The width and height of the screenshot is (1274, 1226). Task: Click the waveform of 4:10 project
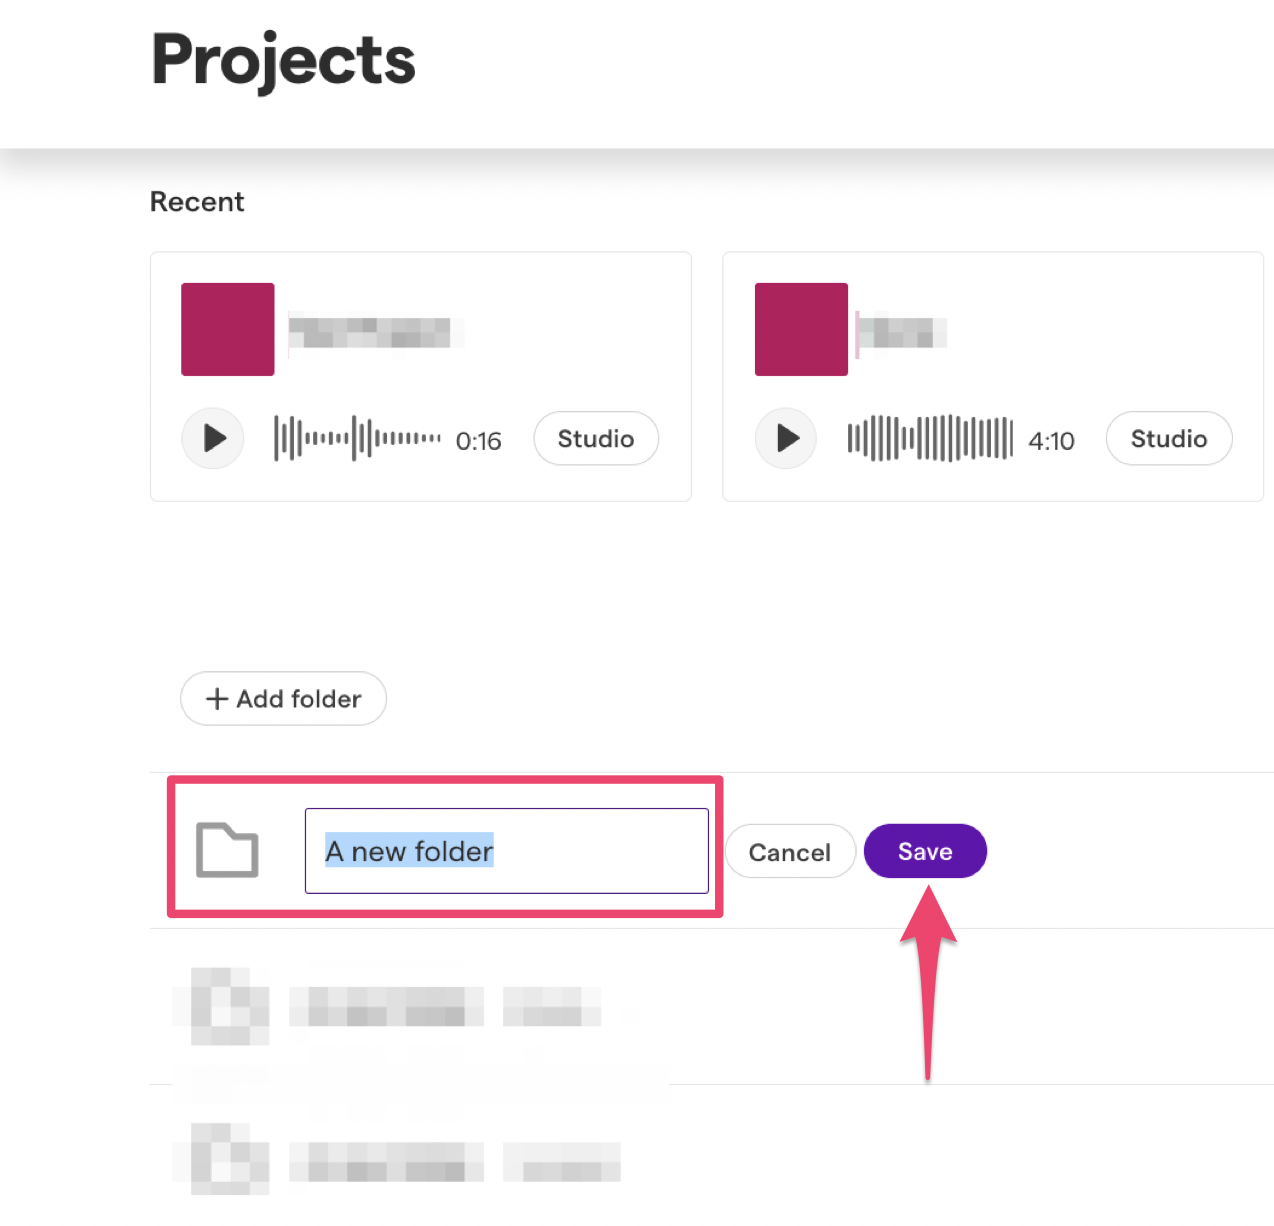click(930, 438)
